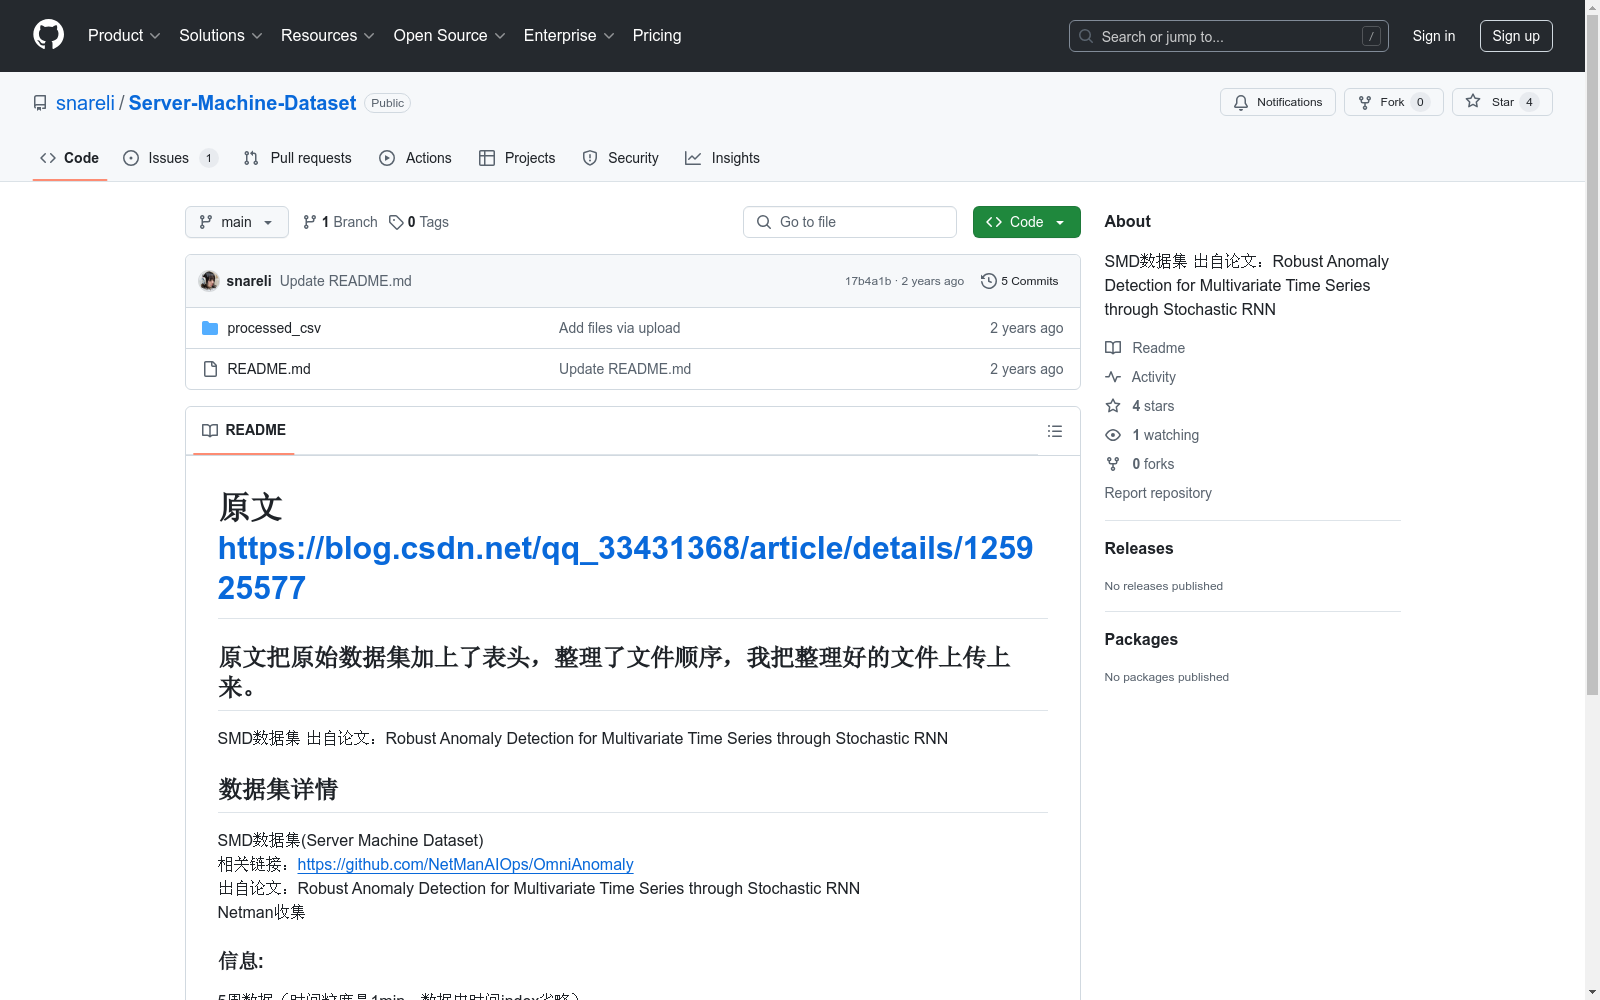Expand the Open Source menu
Image resolution: width=1600 pixels, height=1000 pixels.
[449, 36]
